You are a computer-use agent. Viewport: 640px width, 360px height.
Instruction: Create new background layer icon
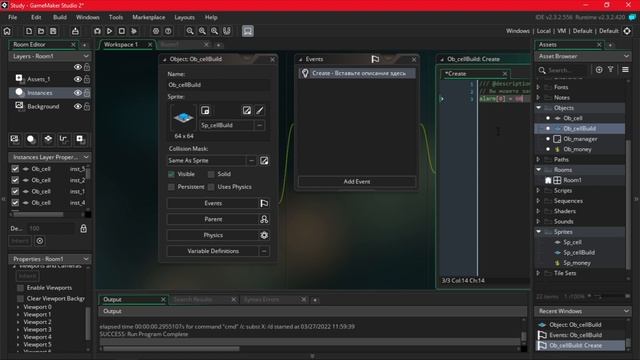point(14,139)
